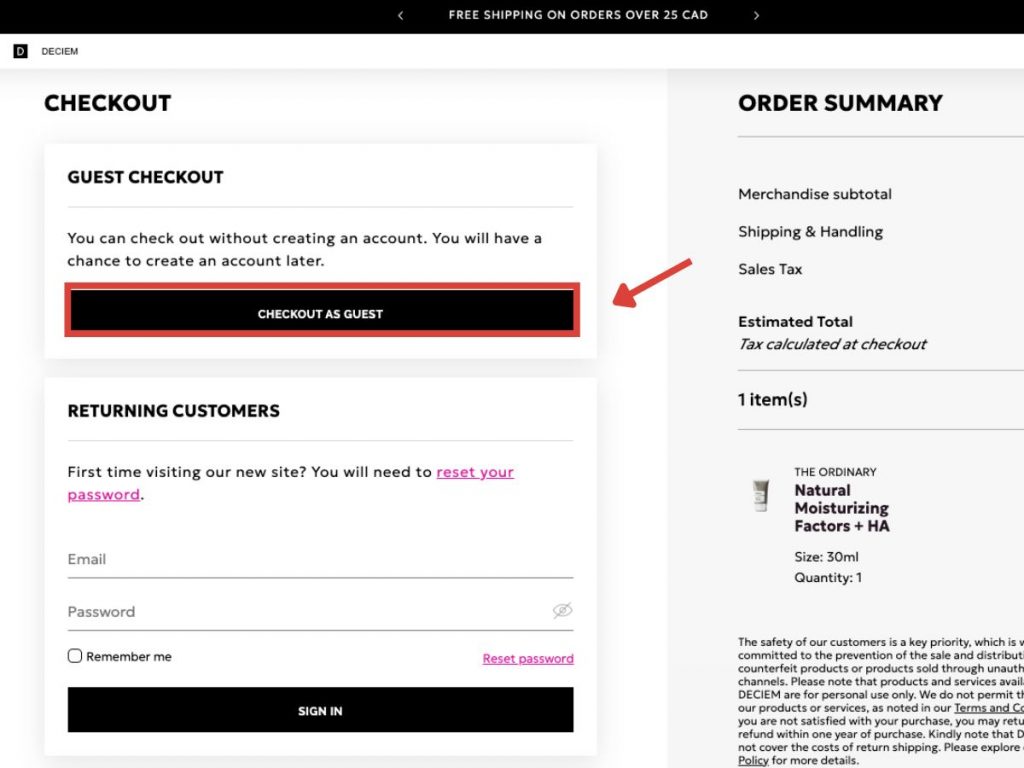Open the Policy link in the disclaimer
This screenshot has height=768, width=1024.
[x=753, y=761]
